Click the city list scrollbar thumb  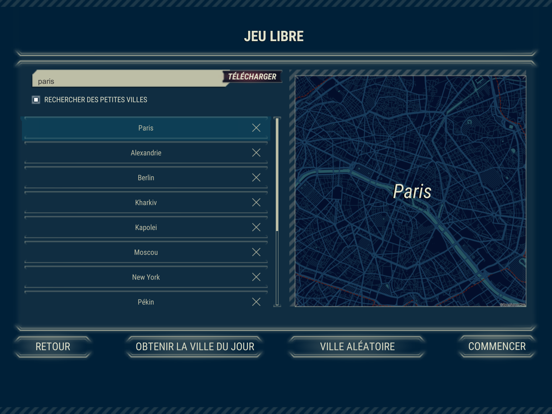(x=277, y=175)
